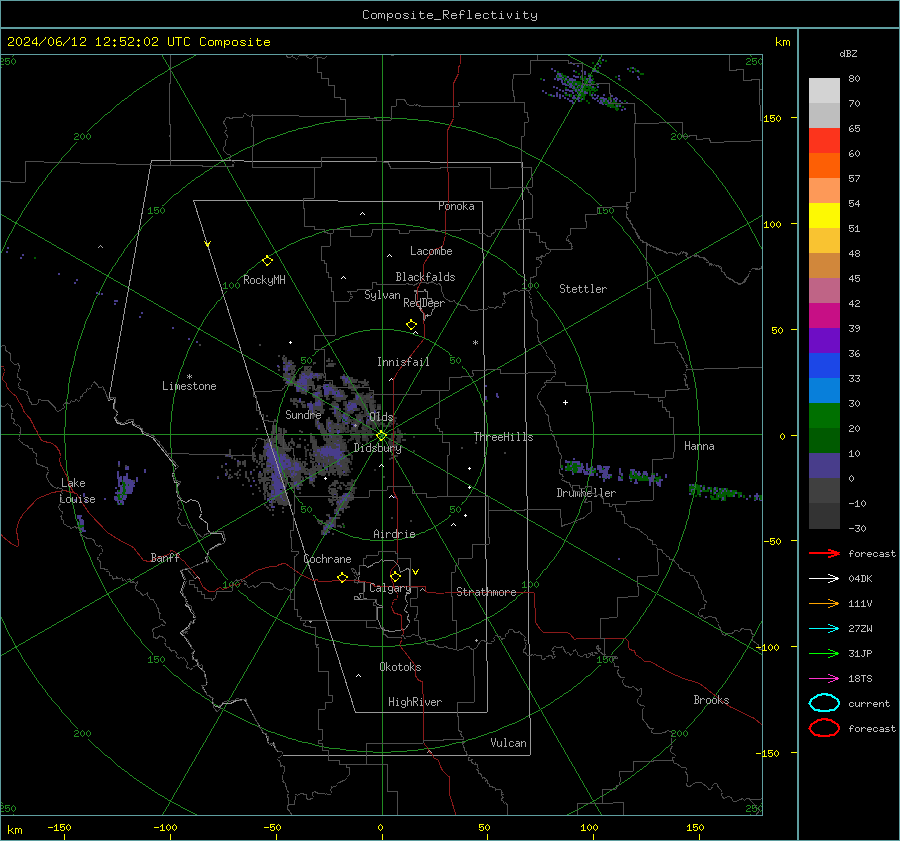
Task: Click the green 30–20 dBZ swatch
Action: click(824, 416)
